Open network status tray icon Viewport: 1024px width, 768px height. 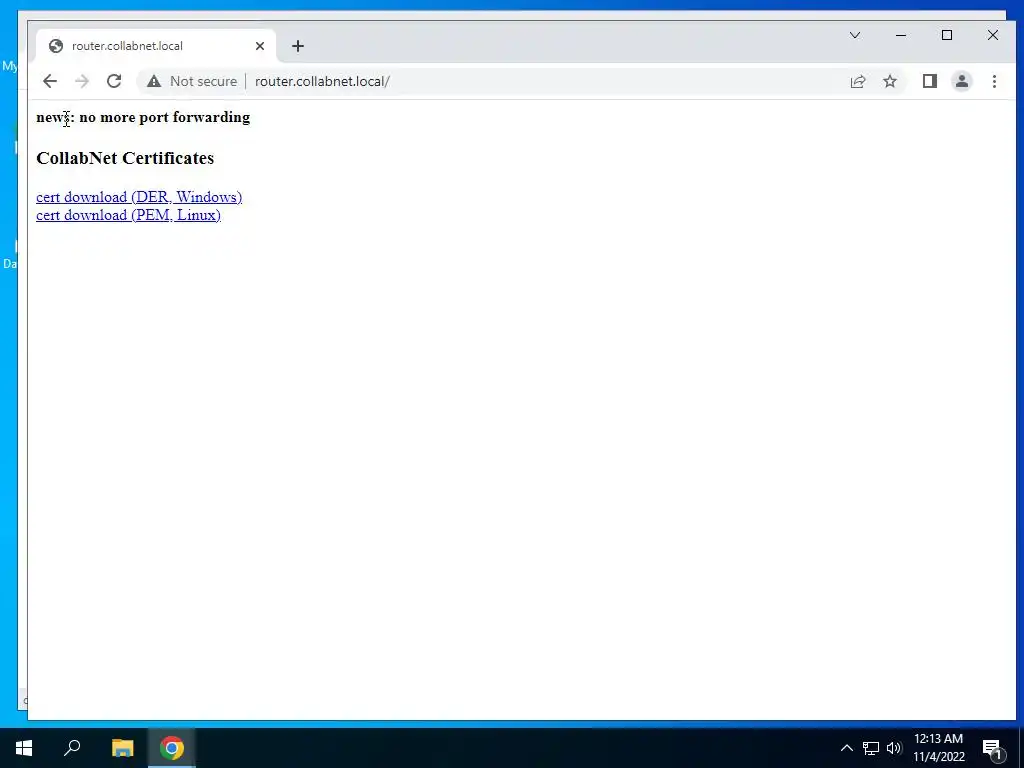[x=871, y=748]
